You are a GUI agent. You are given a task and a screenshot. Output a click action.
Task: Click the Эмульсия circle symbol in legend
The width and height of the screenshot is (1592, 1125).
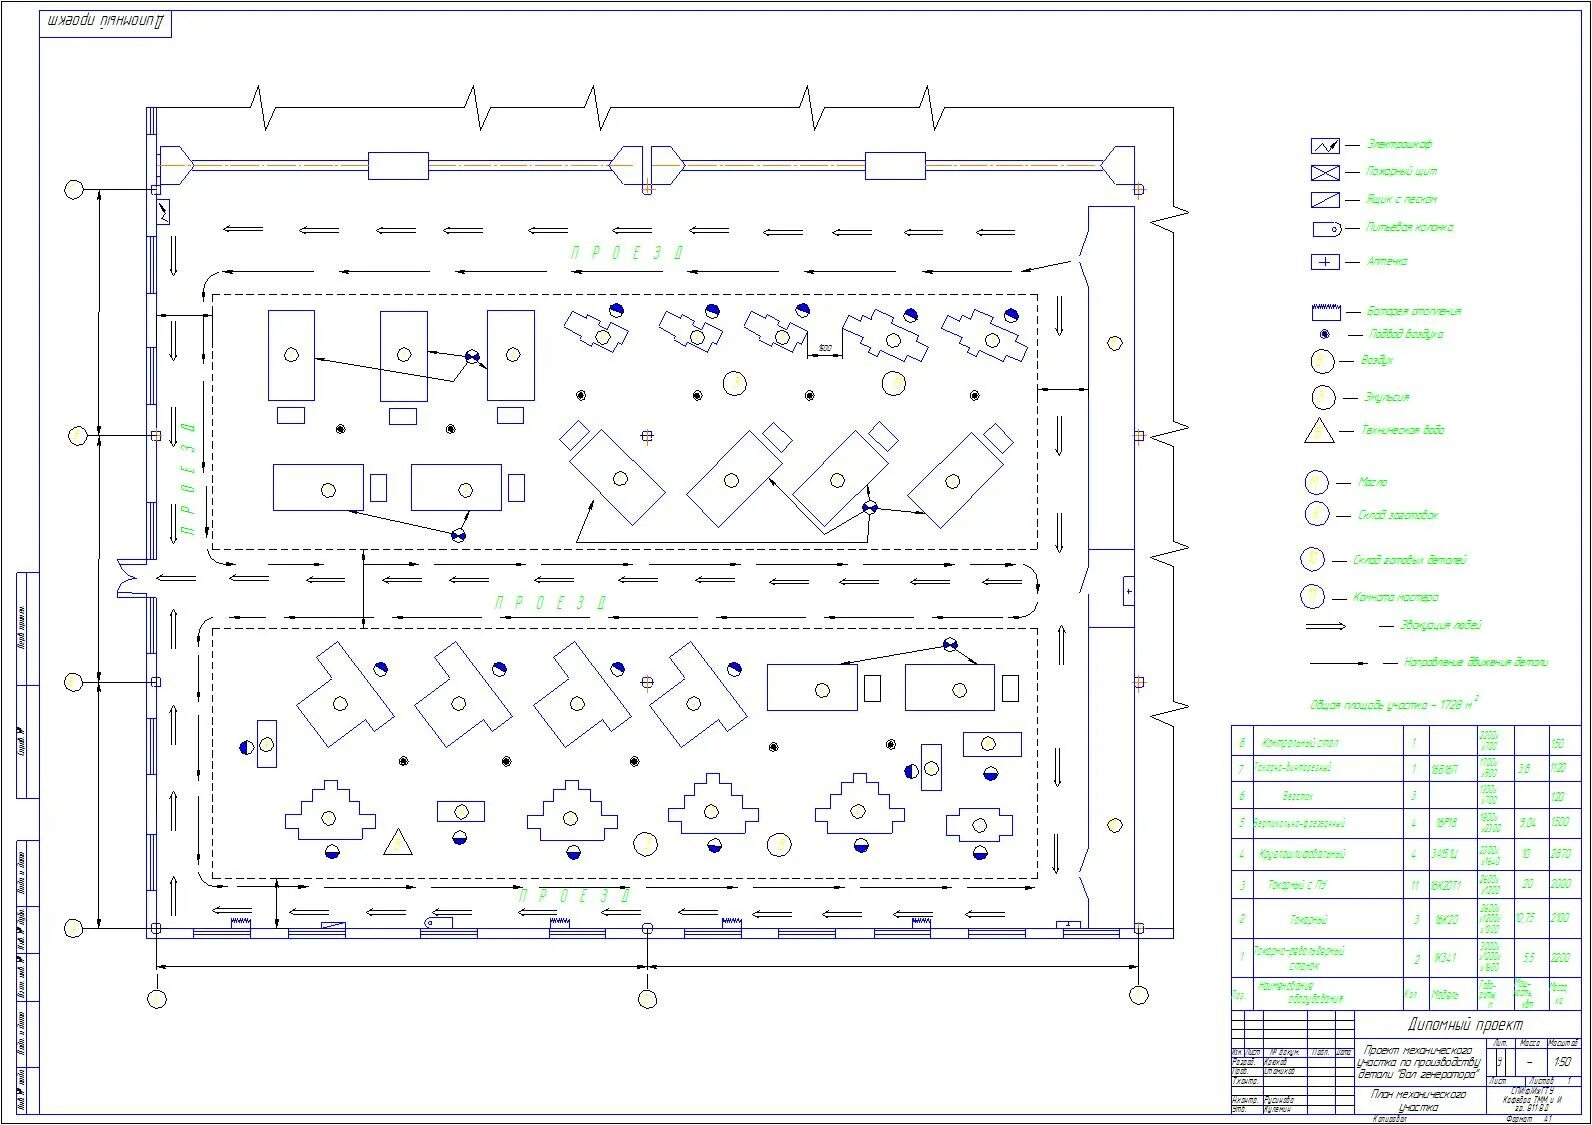[x=1323, y=398]
